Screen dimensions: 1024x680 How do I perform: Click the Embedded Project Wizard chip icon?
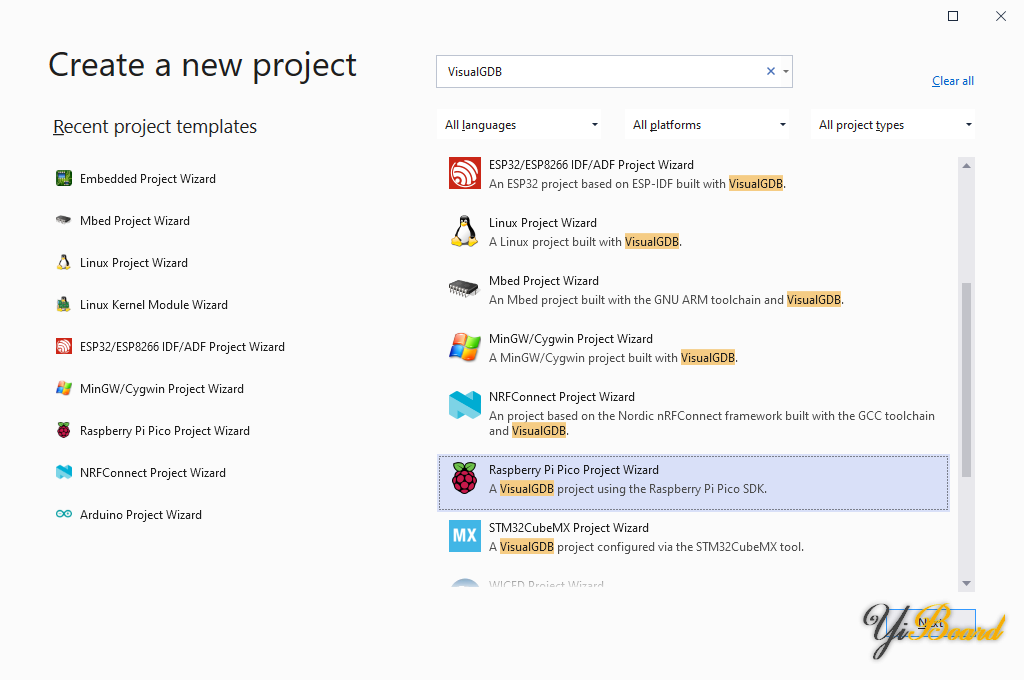coord(63,178)
